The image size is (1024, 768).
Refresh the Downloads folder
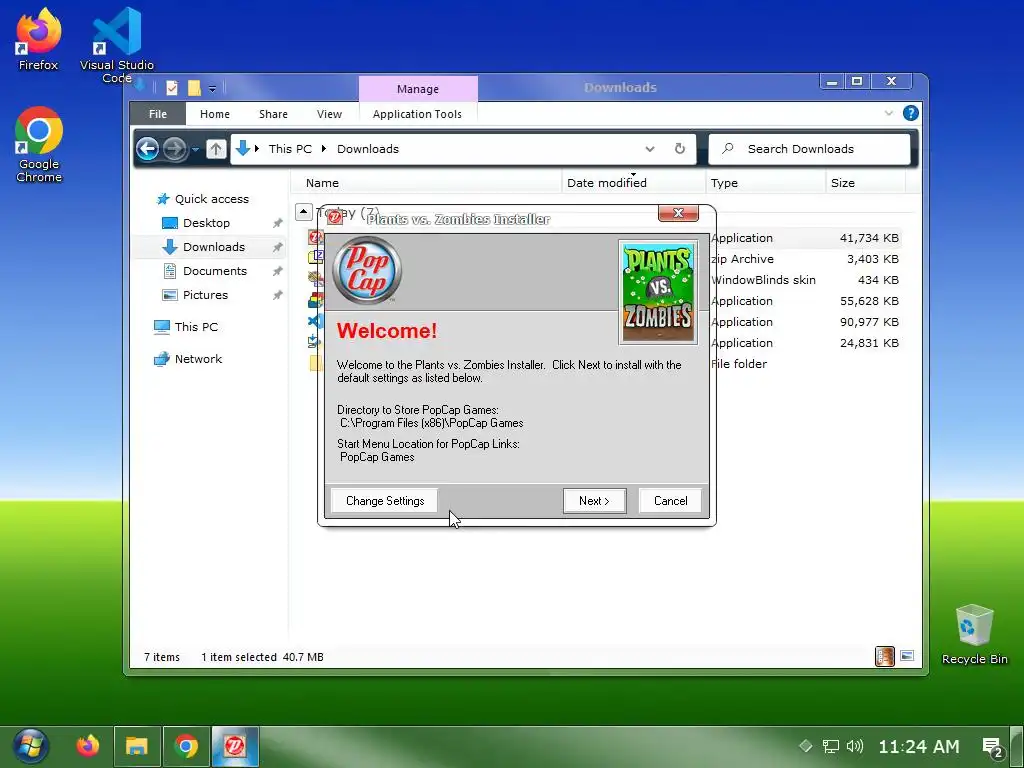click(x=680, y=149)
